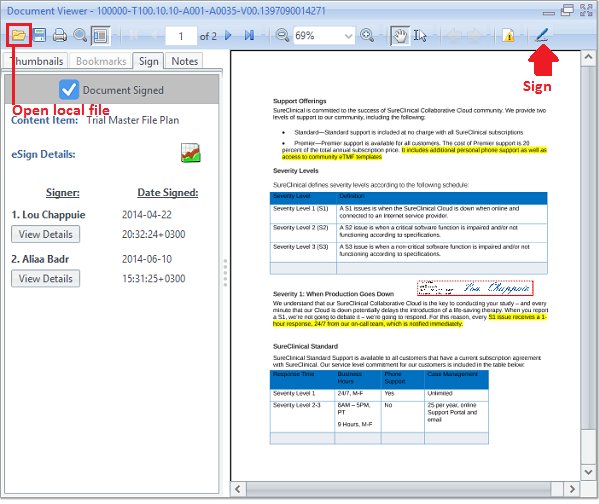Click the Lou Chappuie signature stamp

(475, 288)
